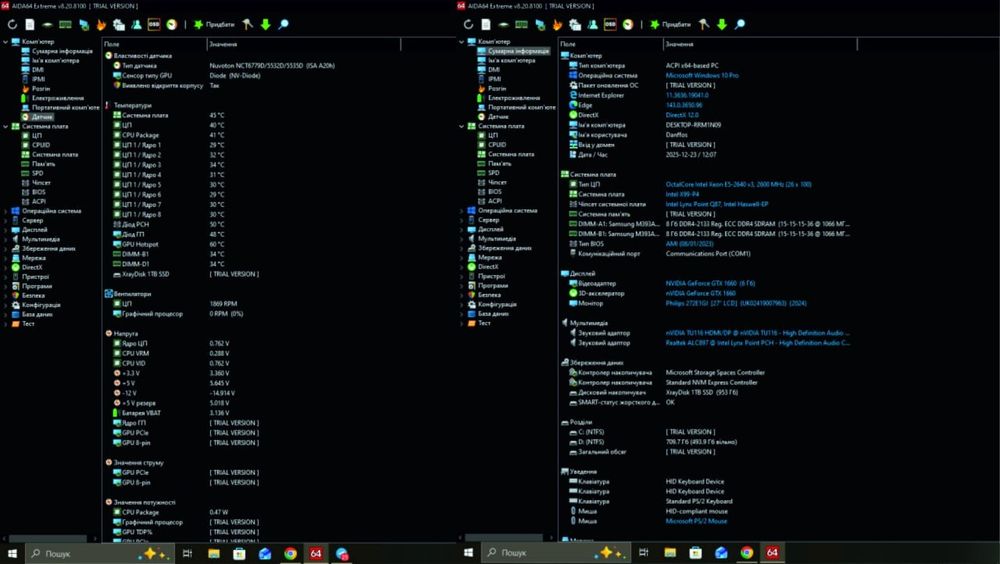Viewport: 1000px width, 564px height.
Task: Open OSD panel icon in right window toolbar
Action: 610,24
